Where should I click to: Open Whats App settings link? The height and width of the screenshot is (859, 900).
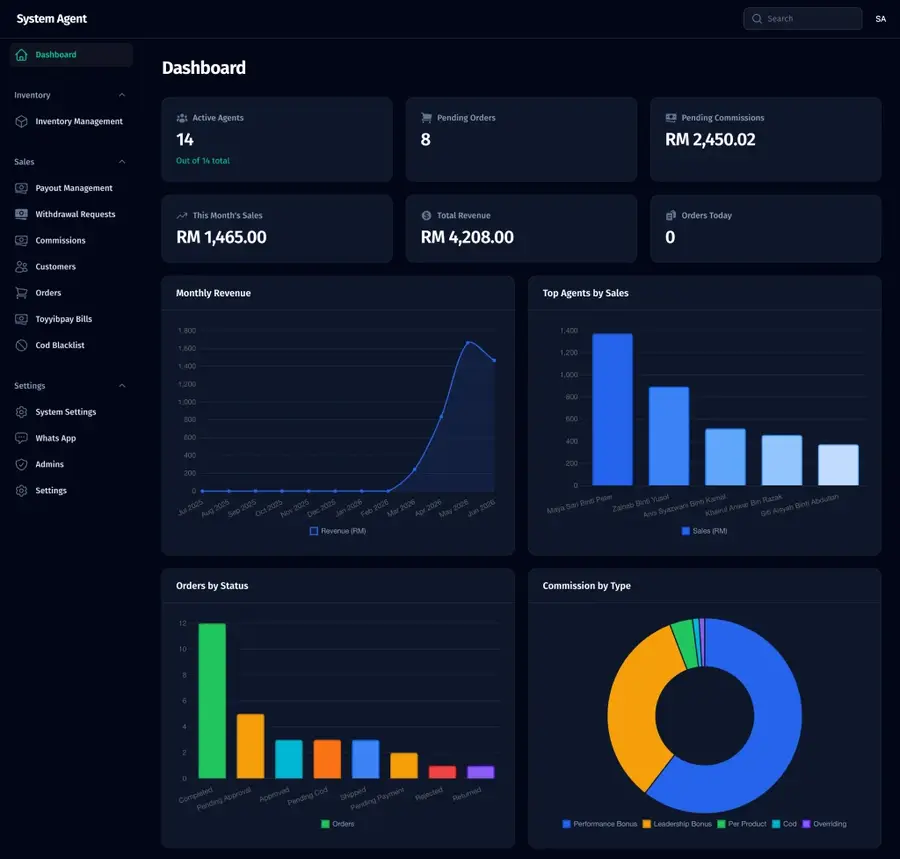pos(71,438)
